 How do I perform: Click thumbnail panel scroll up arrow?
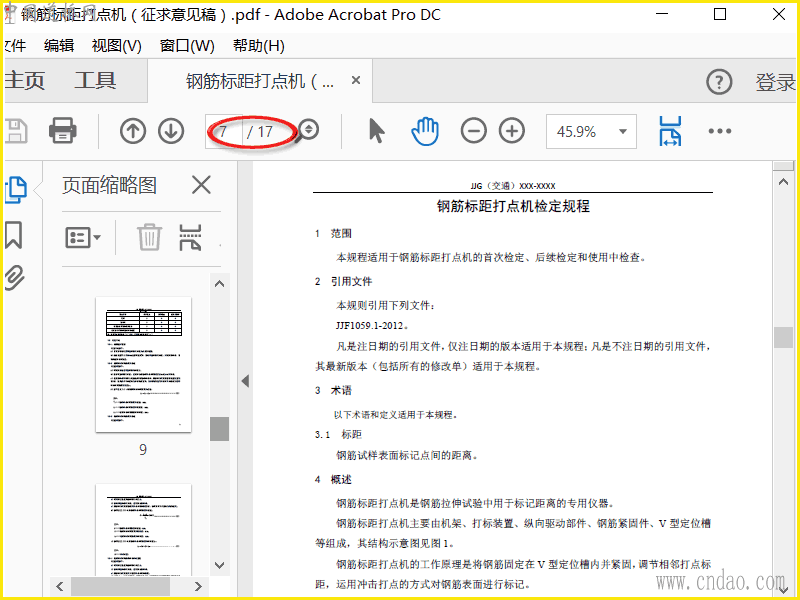(x=219, y=284)
